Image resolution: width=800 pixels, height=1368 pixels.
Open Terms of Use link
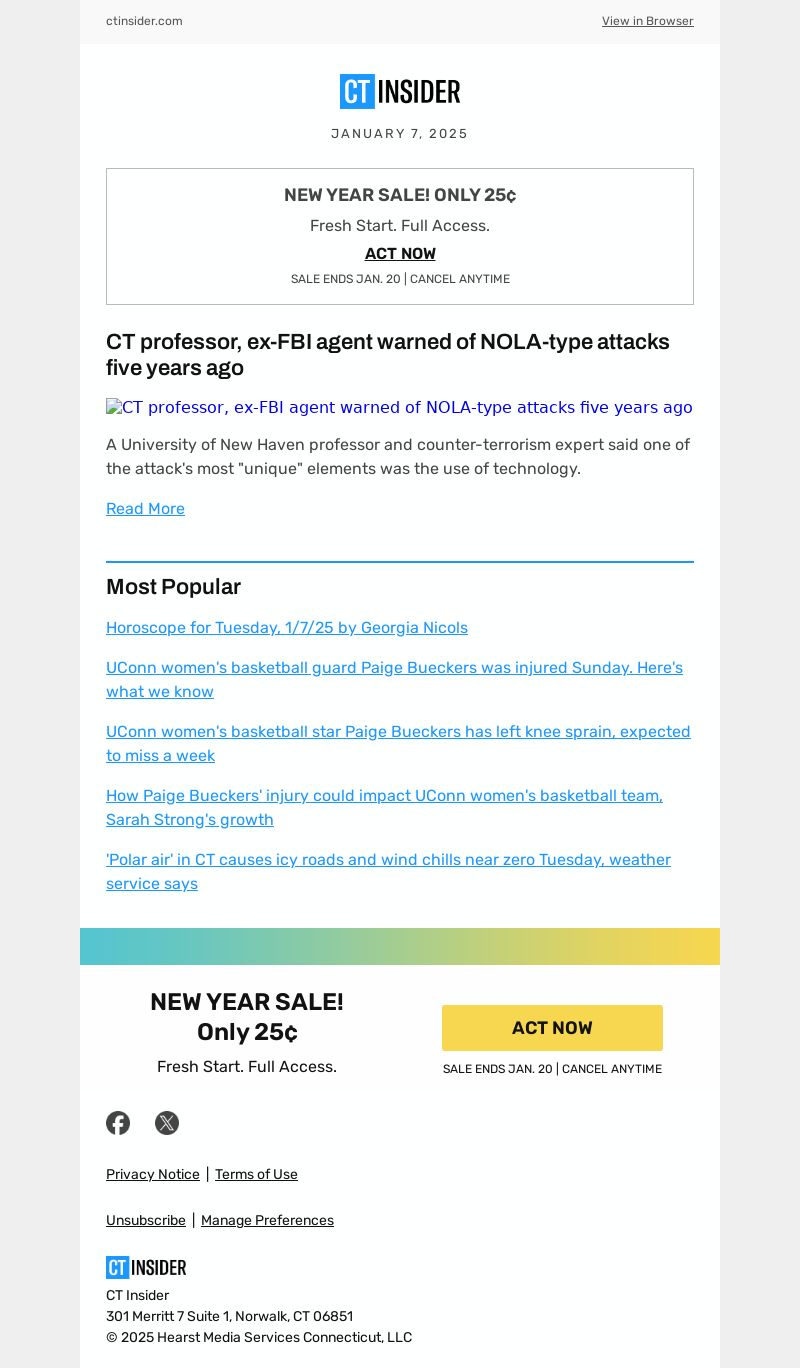click(x=256, y=1174)
